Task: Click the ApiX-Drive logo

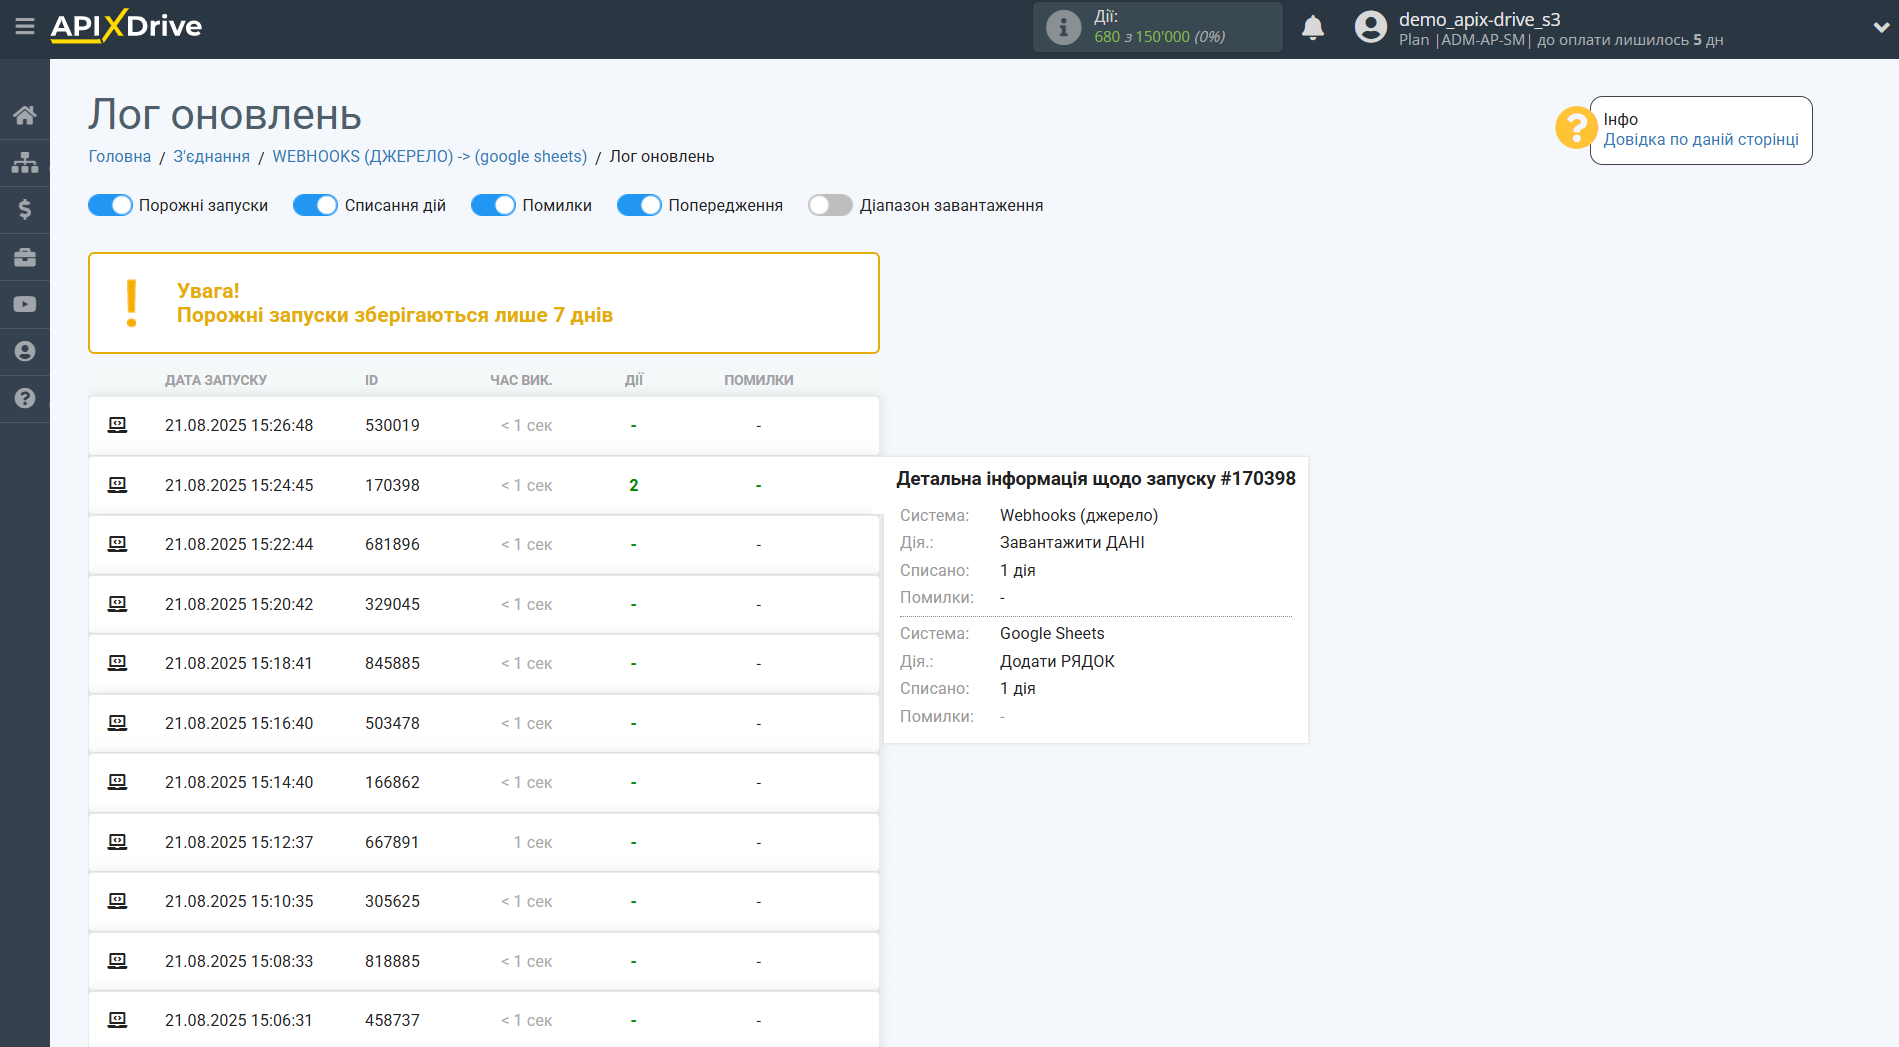Action: click(x=126, y=26)
